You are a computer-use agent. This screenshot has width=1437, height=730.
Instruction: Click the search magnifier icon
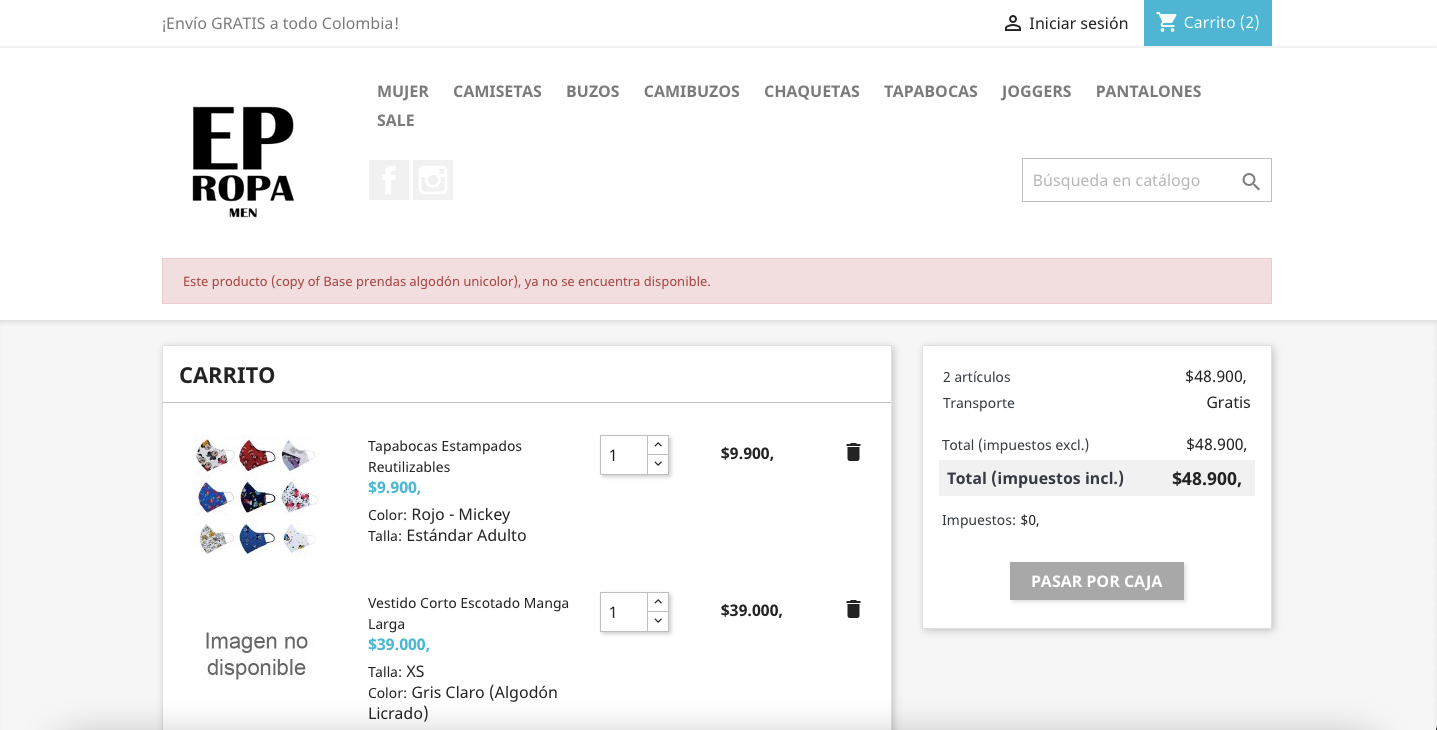pyautogui.click(x=1251, y=181)
